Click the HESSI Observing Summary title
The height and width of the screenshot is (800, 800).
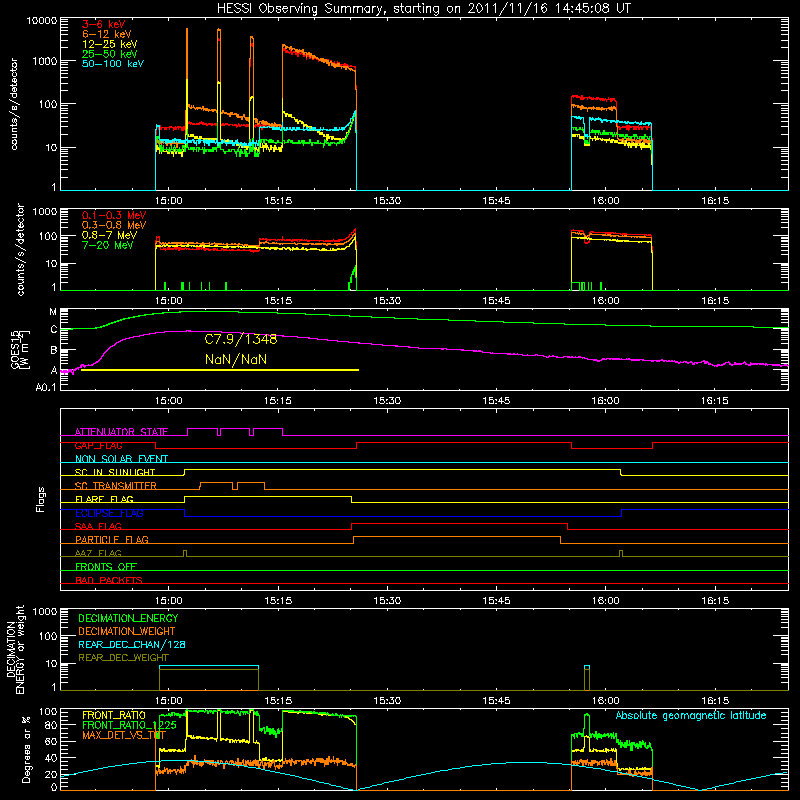(x=424, y=9)
